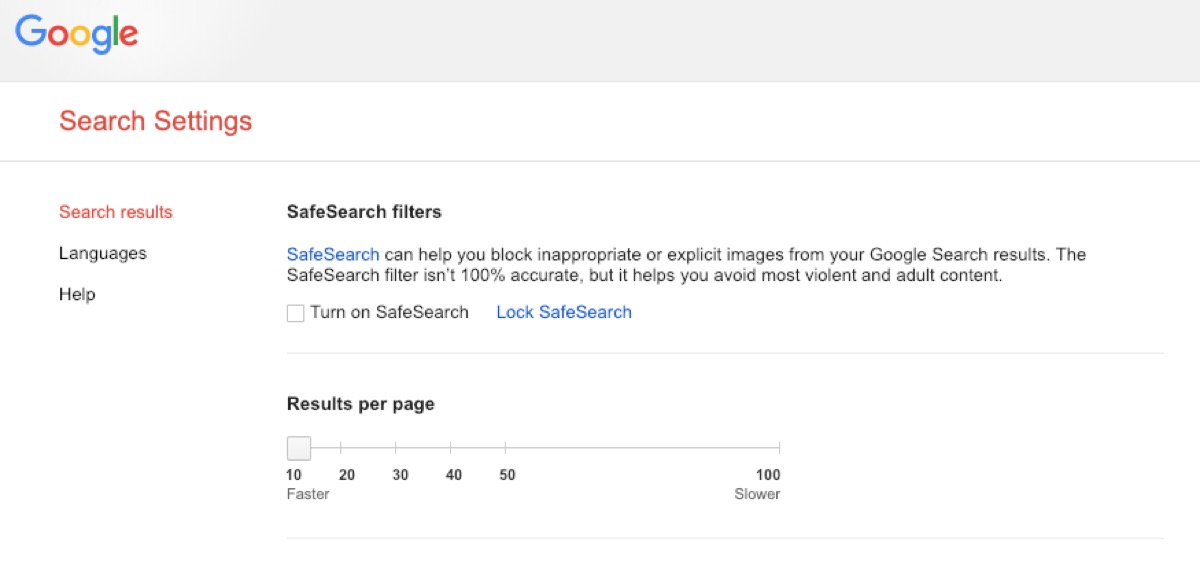
Task: Follow the blue SafeSearch link in description
Action: pyautogui.click(x=333, y=254)
